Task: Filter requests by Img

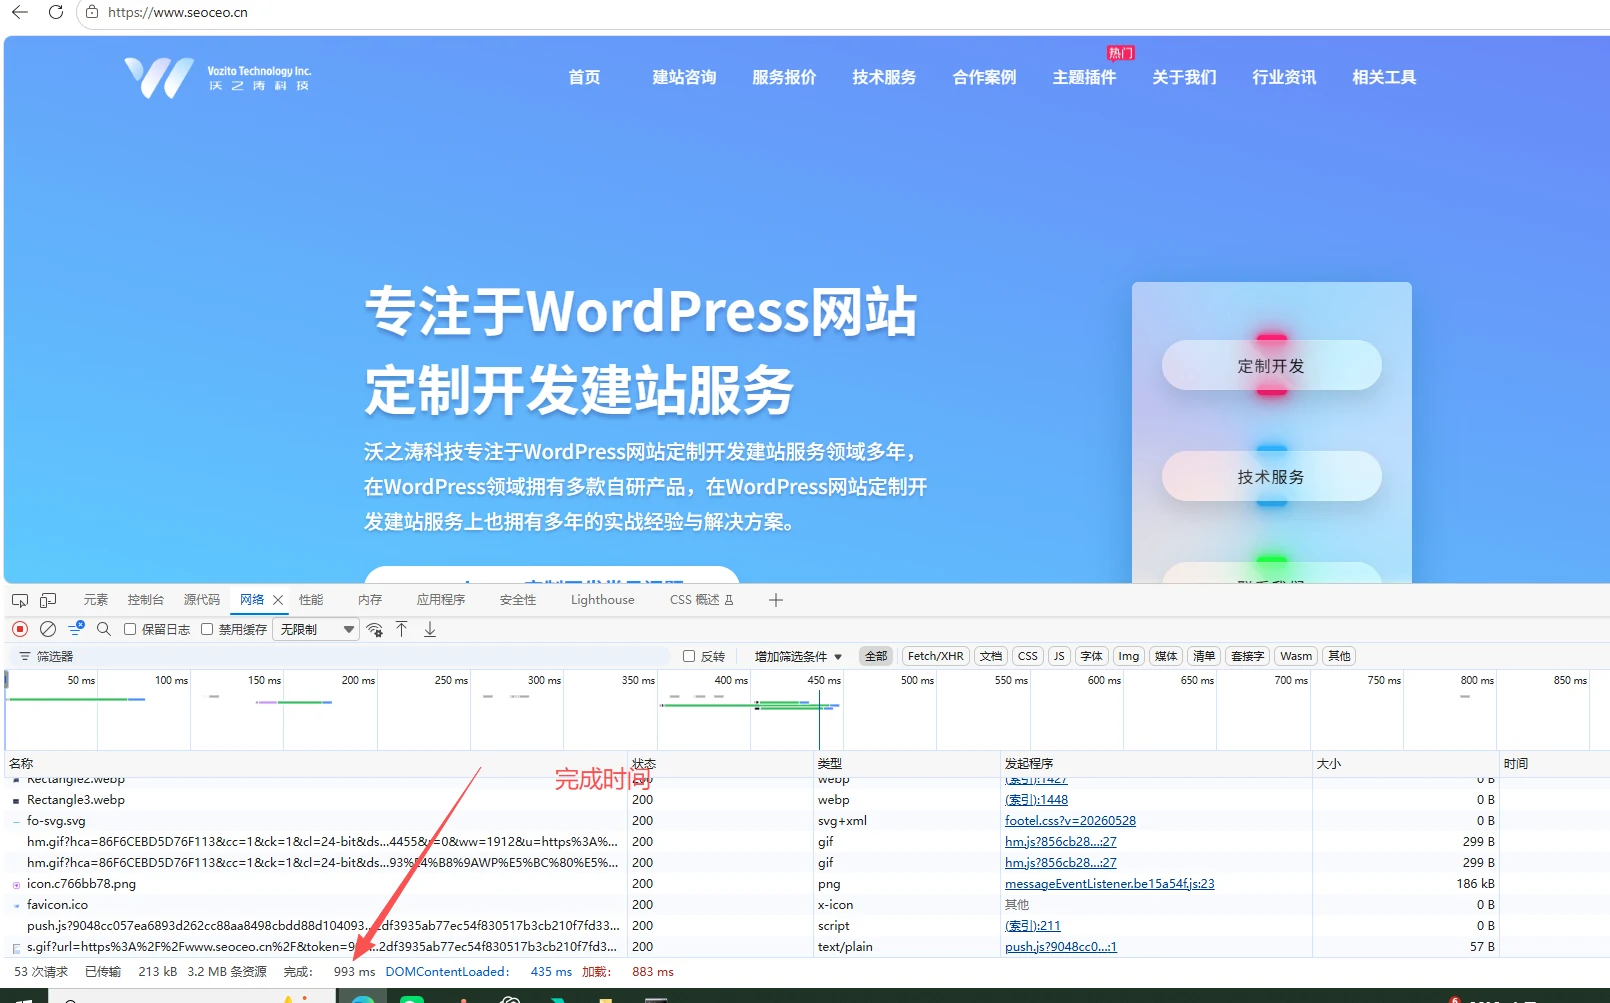Action: click(x=1129, y=656)
